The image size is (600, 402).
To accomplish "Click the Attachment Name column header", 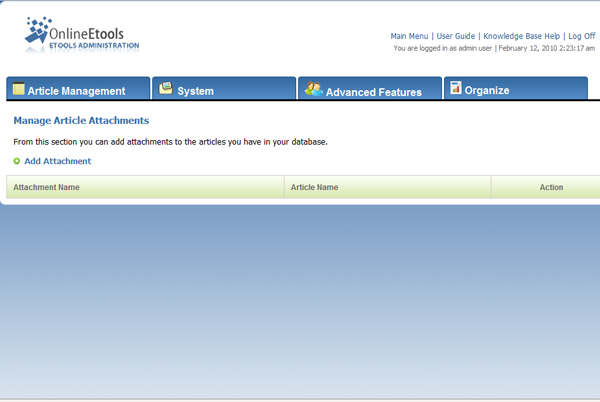I will coord(46,187).
